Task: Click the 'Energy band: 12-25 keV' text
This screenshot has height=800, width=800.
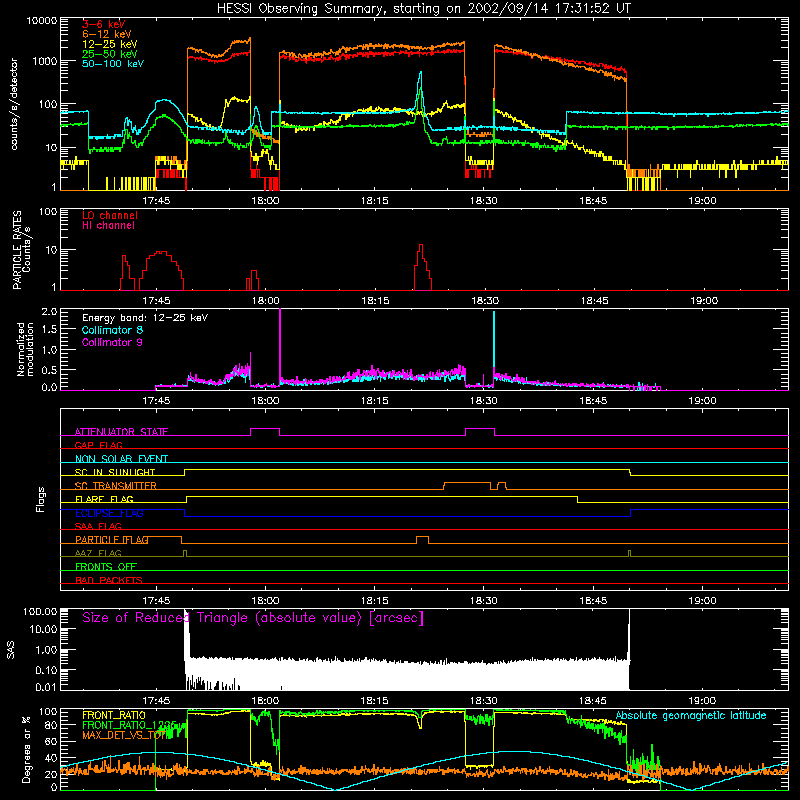Action: click(x=145, y=318)
